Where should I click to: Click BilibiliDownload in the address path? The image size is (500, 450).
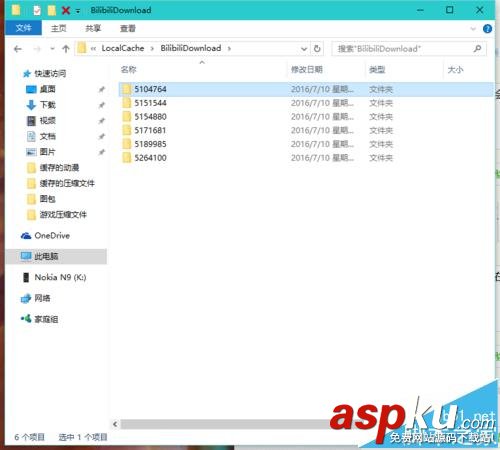pyautogui.click(x=191, y=48)
